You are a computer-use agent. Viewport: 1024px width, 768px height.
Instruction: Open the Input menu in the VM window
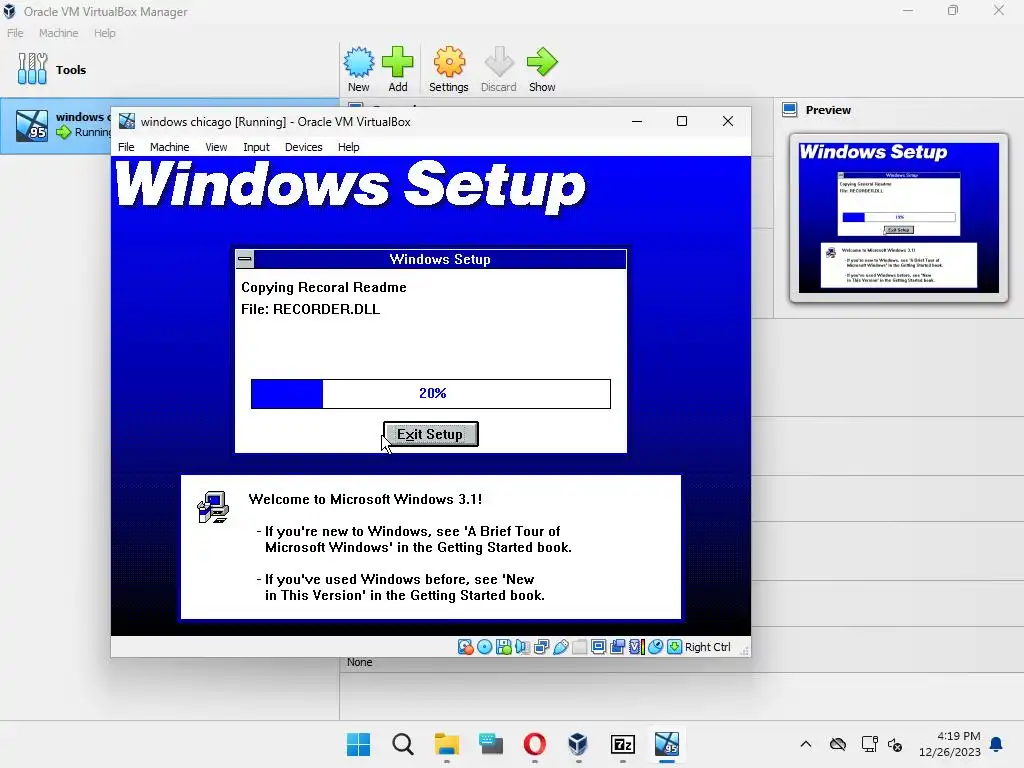tap(256, 147)
